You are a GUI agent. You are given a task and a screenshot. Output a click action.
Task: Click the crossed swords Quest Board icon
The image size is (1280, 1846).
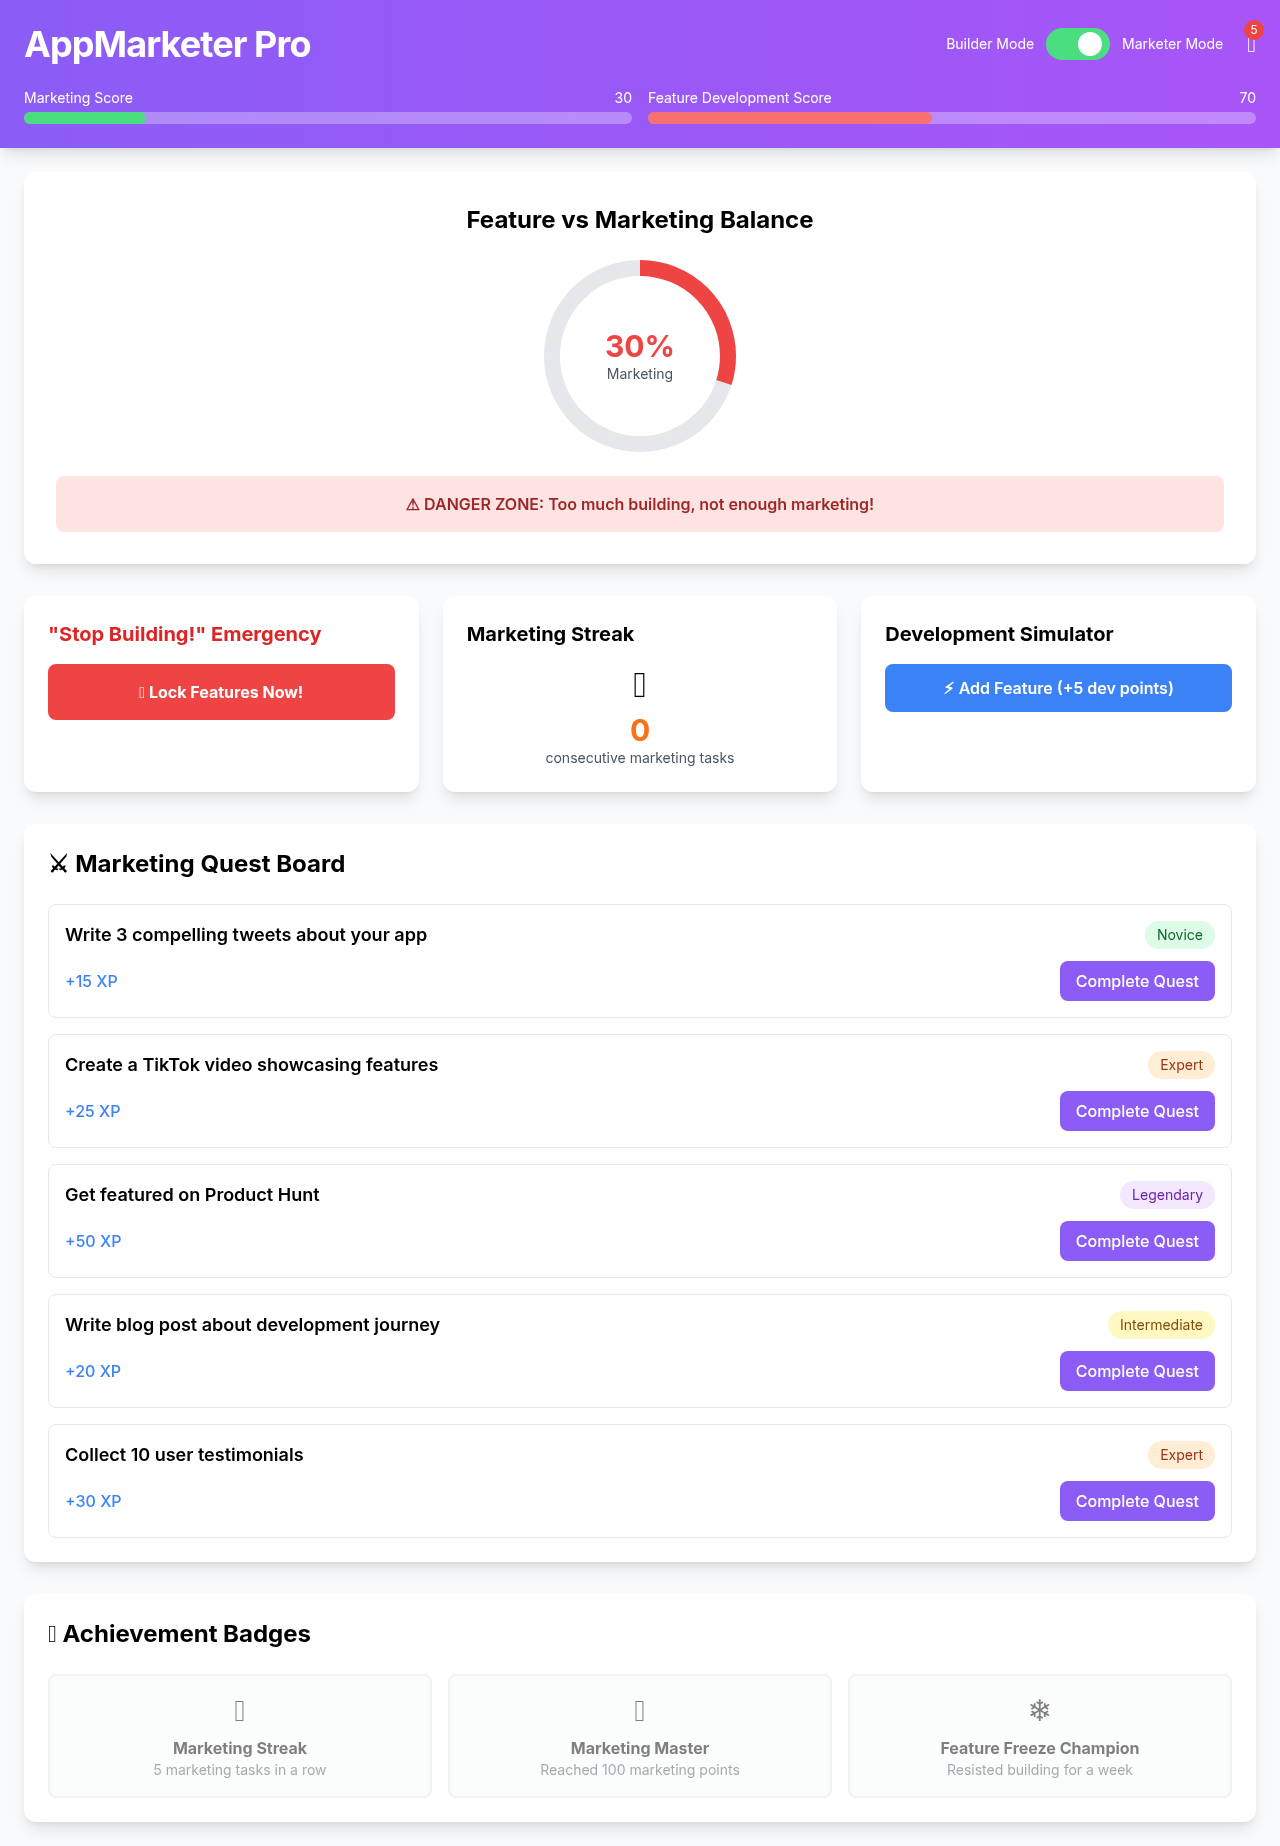59,863
